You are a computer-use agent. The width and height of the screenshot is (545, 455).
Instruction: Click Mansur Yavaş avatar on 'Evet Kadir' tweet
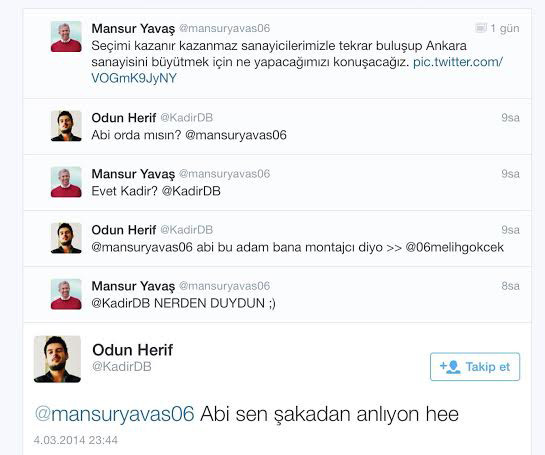point(66,182)
